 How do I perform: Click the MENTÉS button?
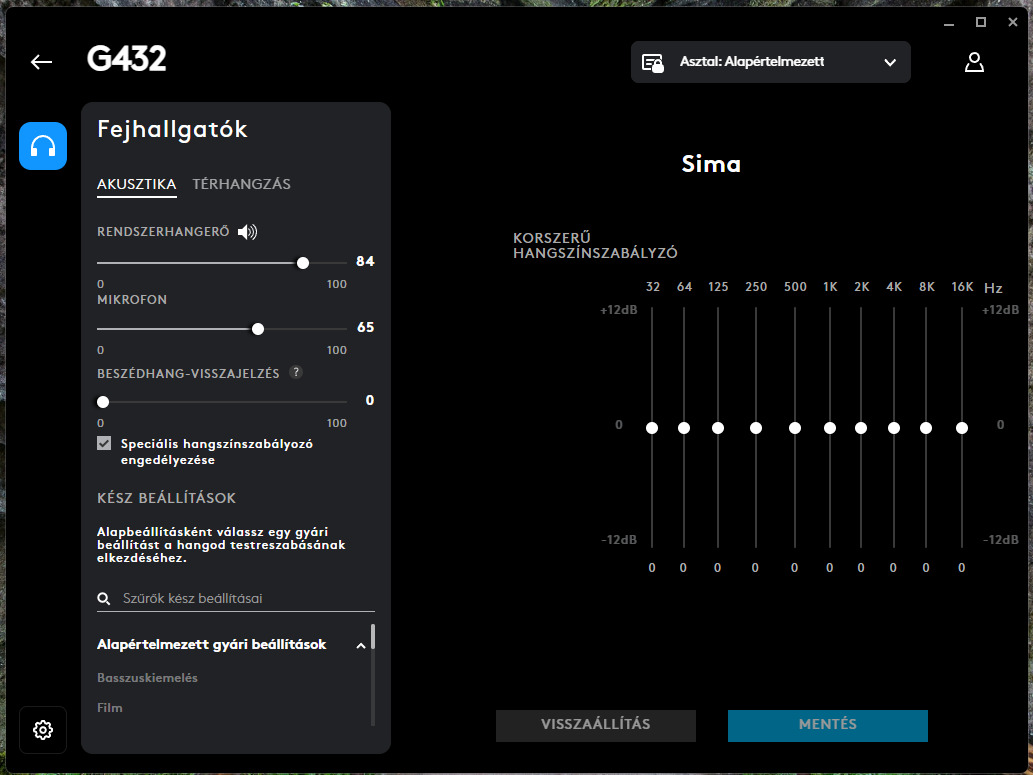(827, 724)
